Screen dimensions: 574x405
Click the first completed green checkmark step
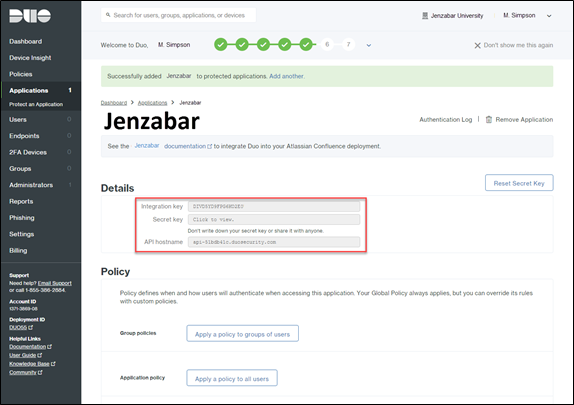pos(220,45)
